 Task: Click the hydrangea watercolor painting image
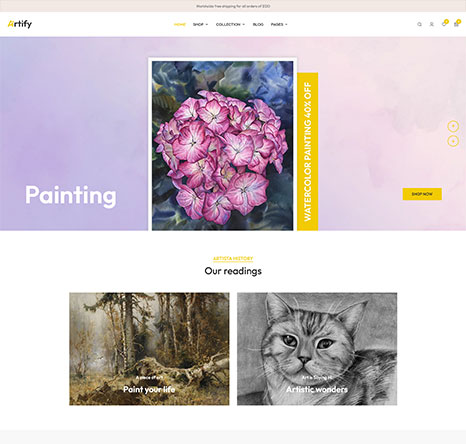[223, 146]
